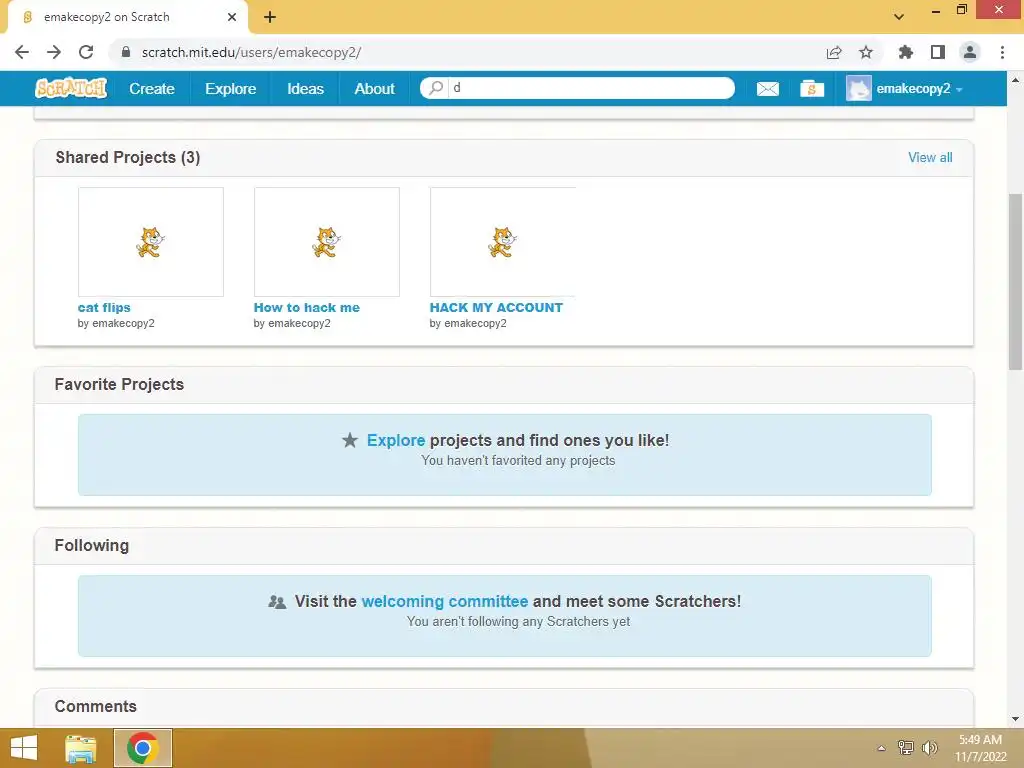The height and width of the screenshot is (768, 1024).
Task: Click the Favorite Projects heading
Action: 119,384
